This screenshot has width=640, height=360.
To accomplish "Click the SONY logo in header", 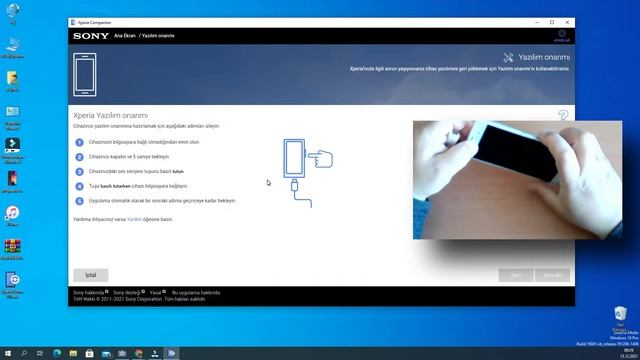I will point(91,36).
